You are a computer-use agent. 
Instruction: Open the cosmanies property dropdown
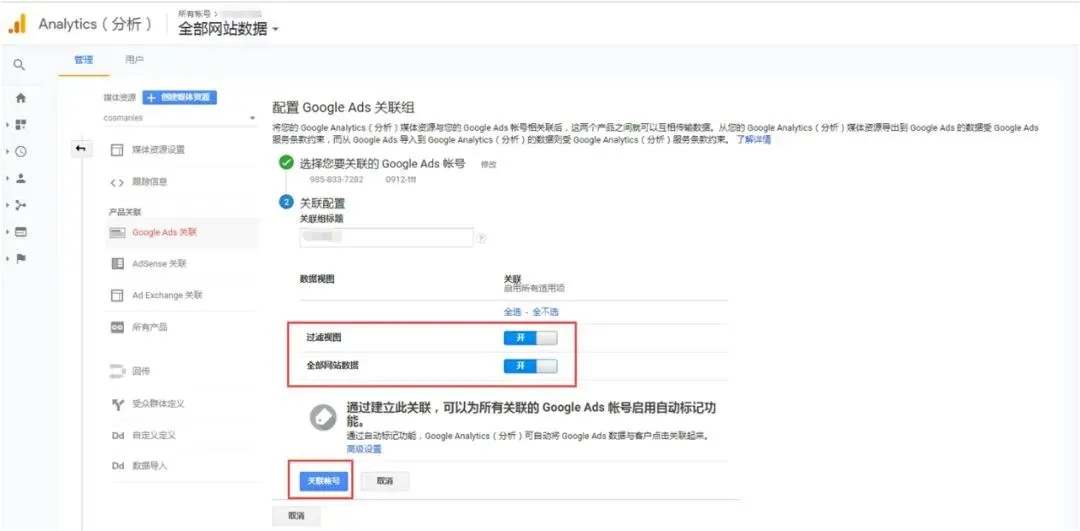[179, 118]
